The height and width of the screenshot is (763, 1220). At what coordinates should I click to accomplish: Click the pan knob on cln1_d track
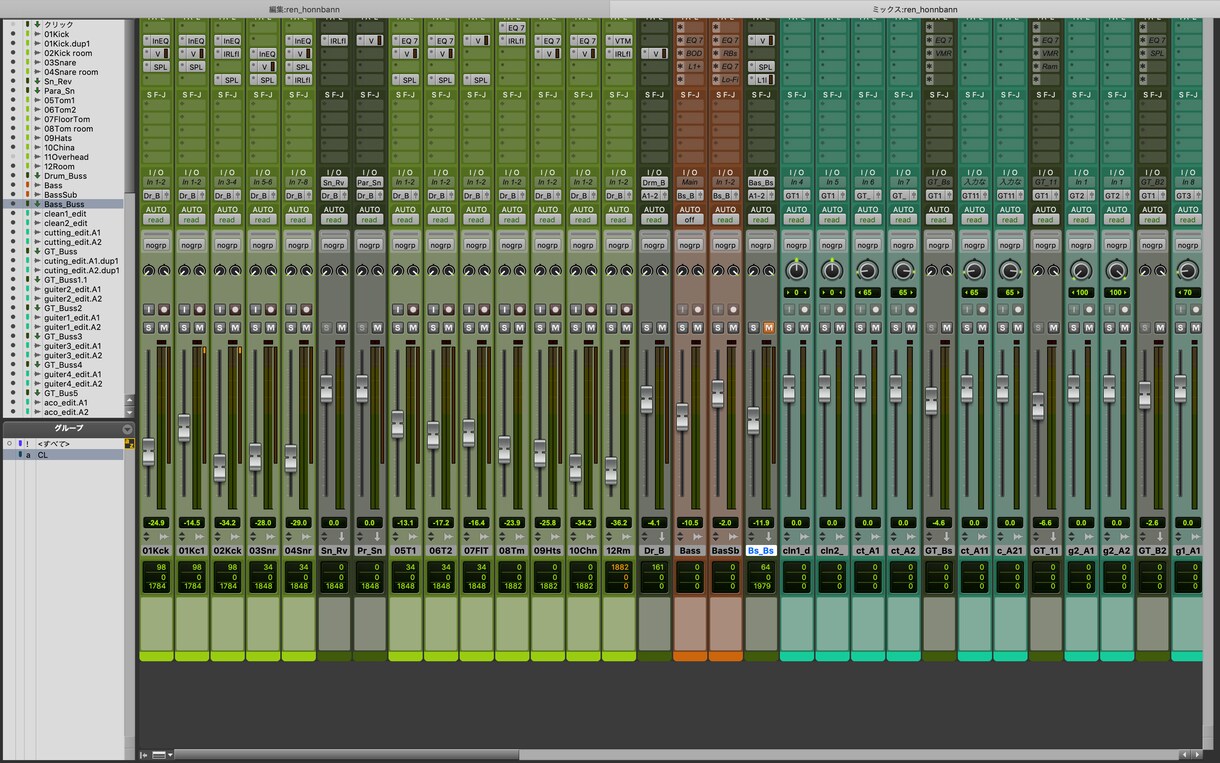pyautogui.click(x=796, y=270)
